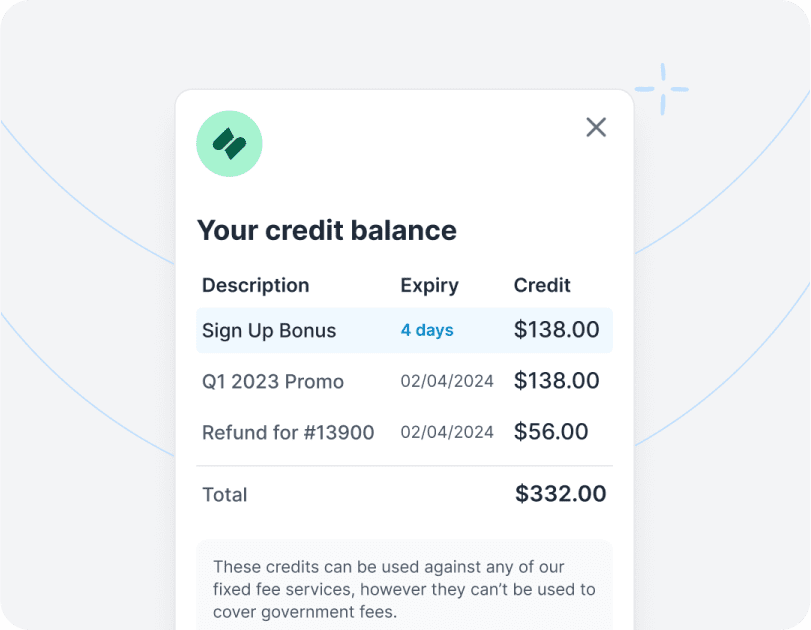Click the X dismiss icon
The image size is (811, 630).
point(596,127)
